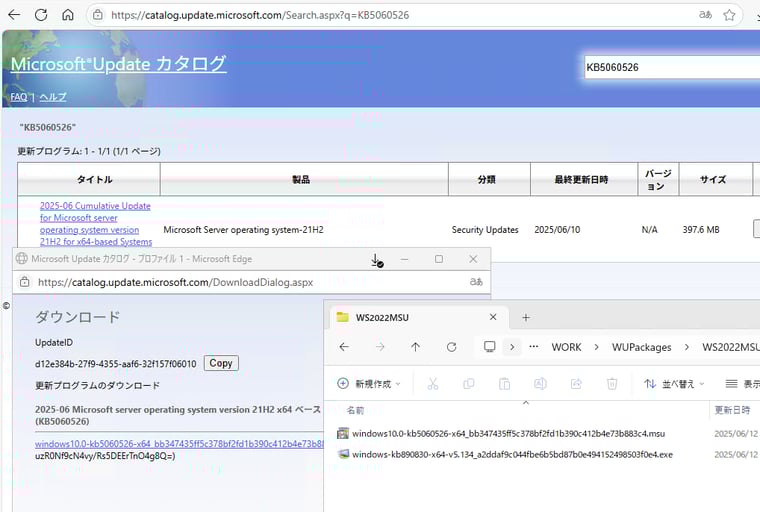Screen dimensions: 760x512
Task: Reload the catalog search page
Action: click(41, 15)
